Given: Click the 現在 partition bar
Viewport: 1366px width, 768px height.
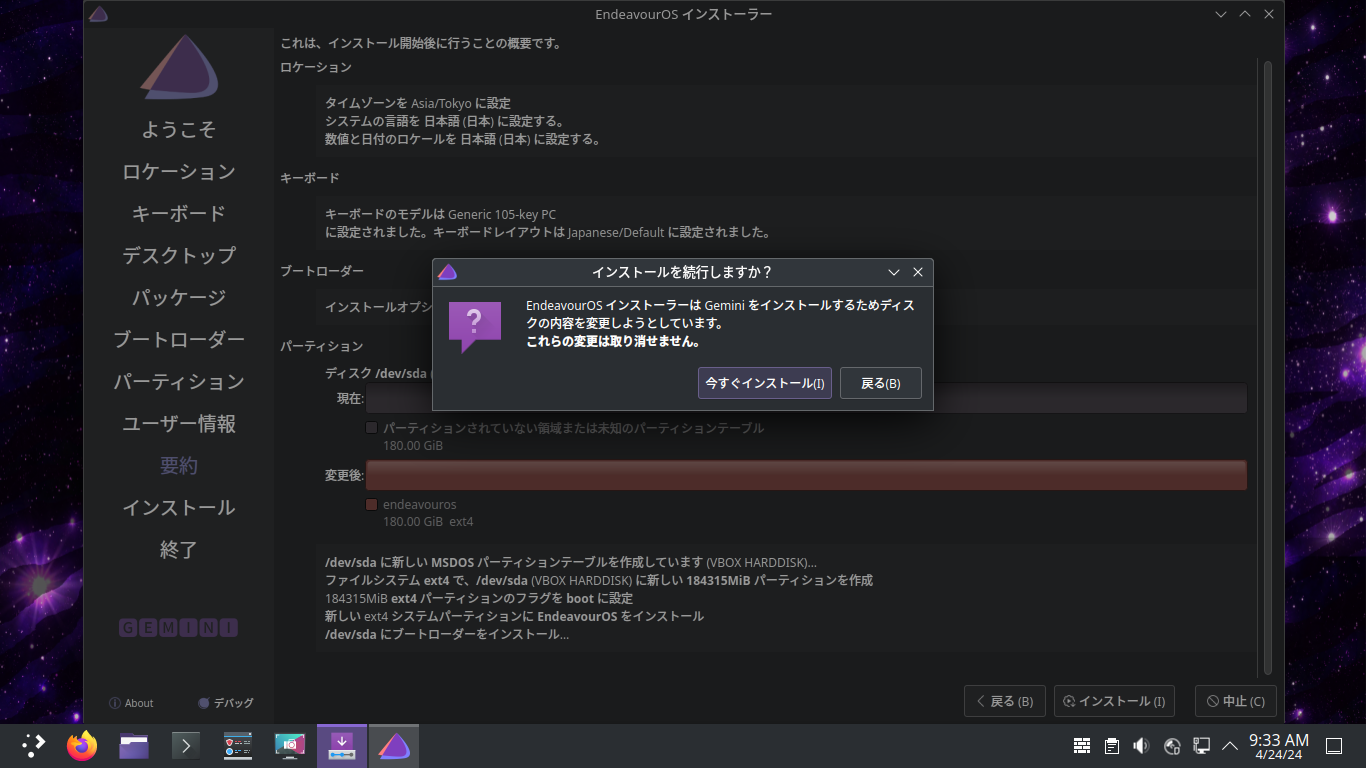Looking at the screenshot, I should coord(806,398).
